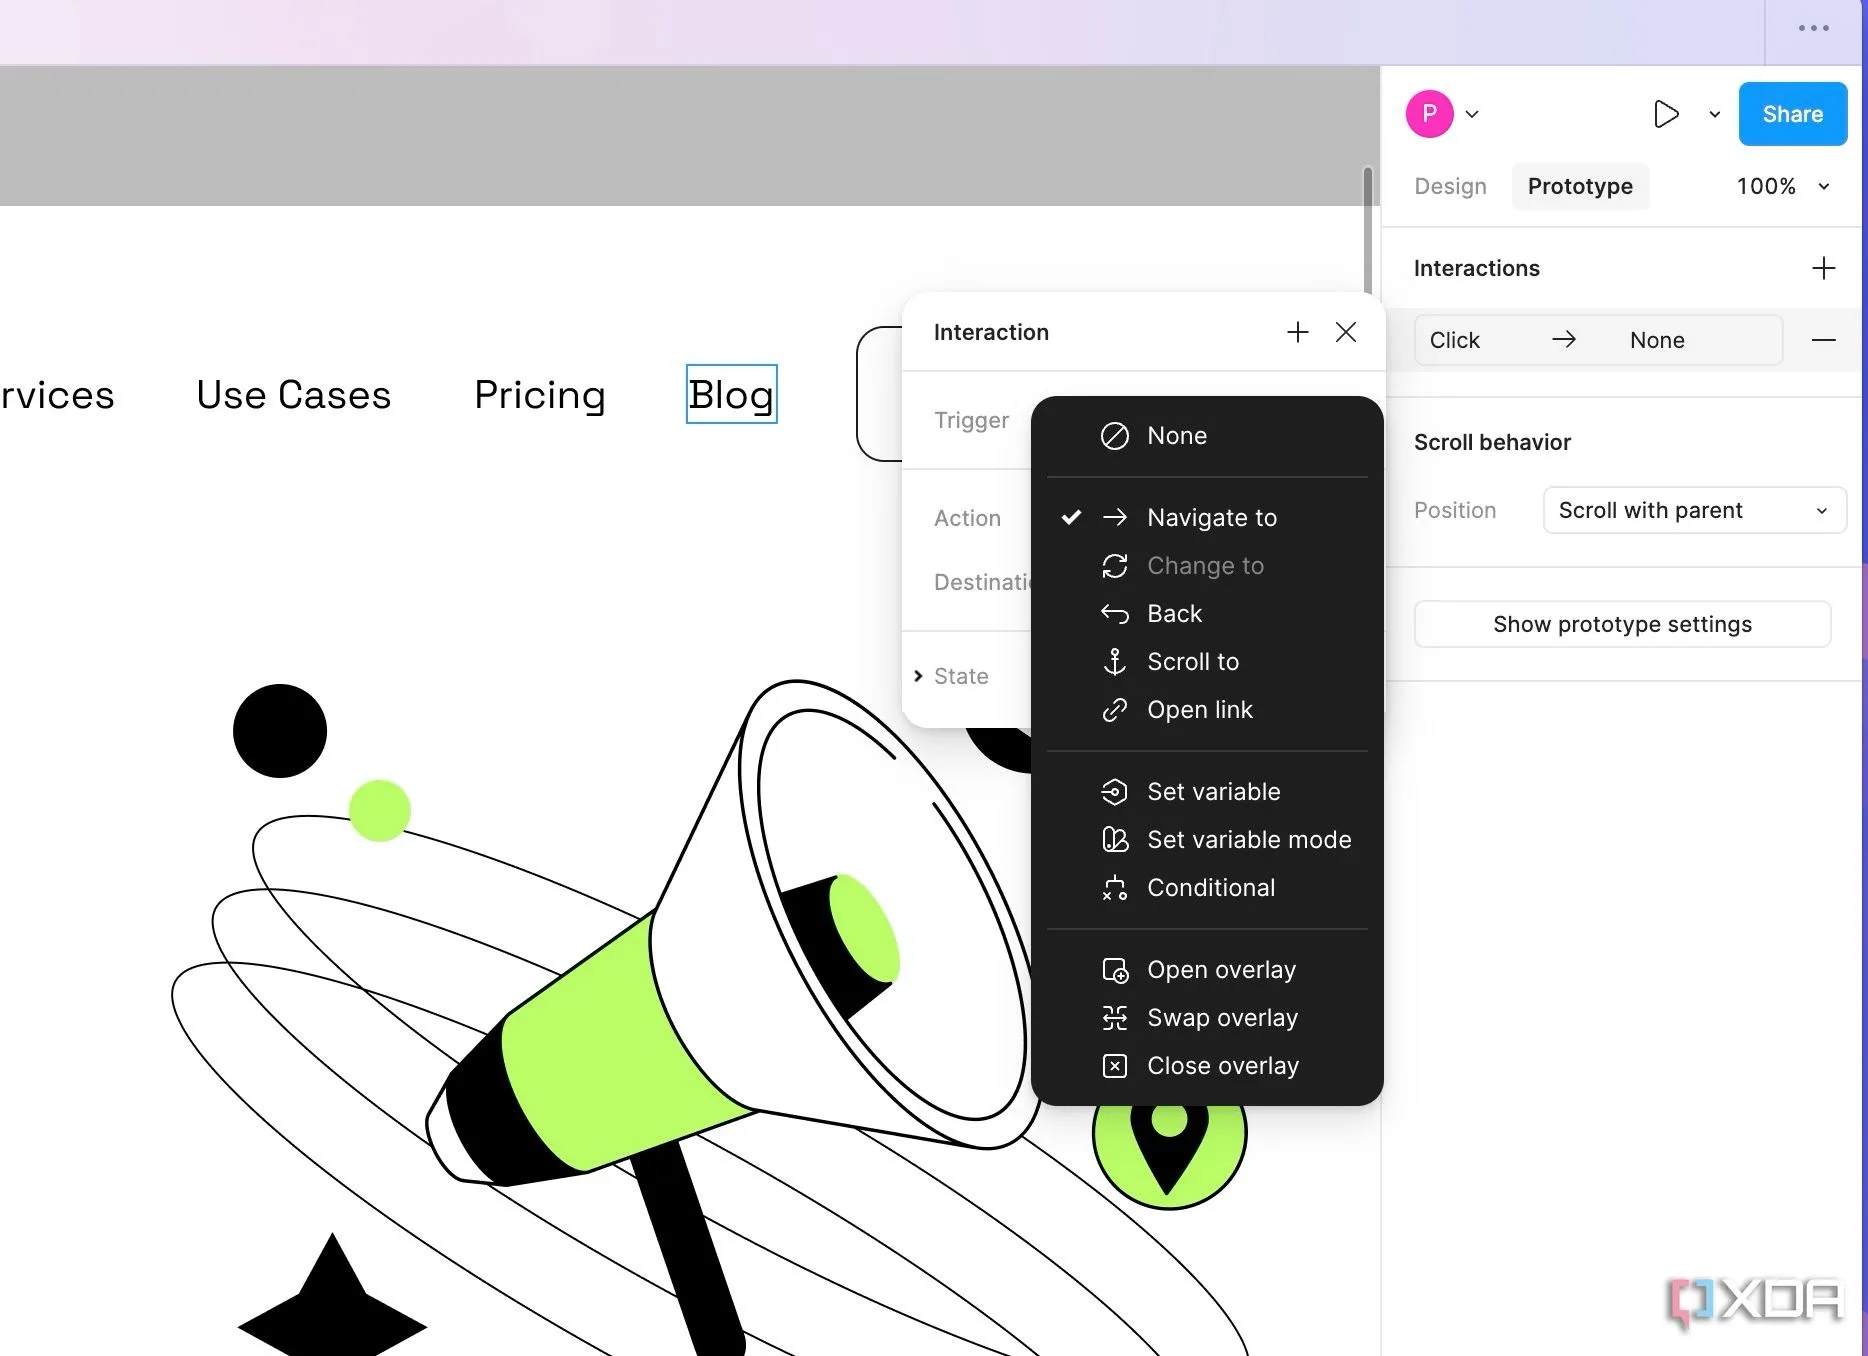Choose Conditional action
Image resolution: width=1868 pixels, height=1356 pixels.
[1207, 888]
